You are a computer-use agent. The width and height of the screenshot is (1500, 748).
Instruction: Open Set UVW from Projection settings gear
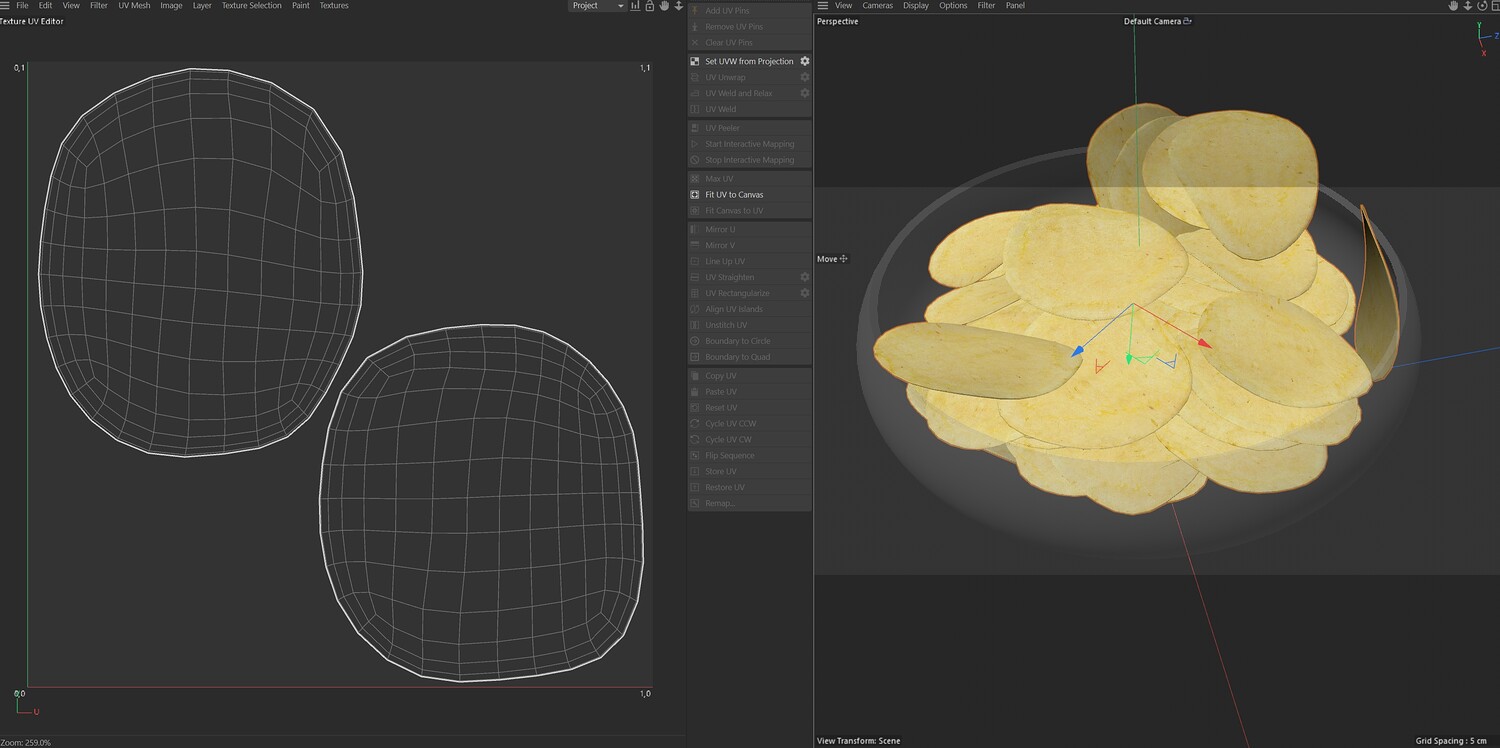tap(804, 61)
